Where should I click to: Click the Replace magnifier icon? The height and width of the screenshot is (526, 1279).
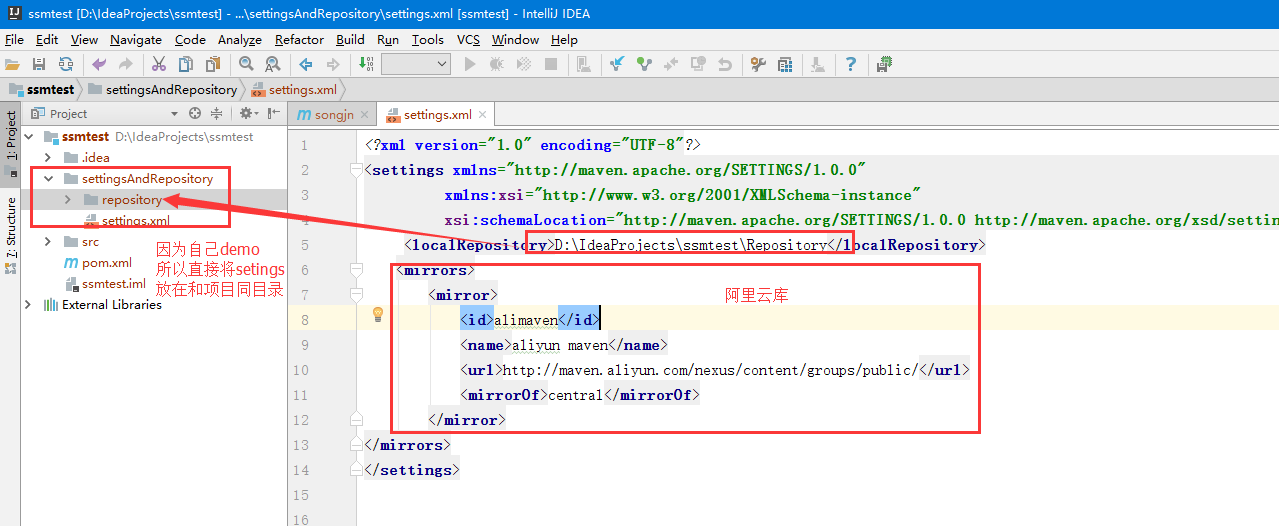(272, 64)
